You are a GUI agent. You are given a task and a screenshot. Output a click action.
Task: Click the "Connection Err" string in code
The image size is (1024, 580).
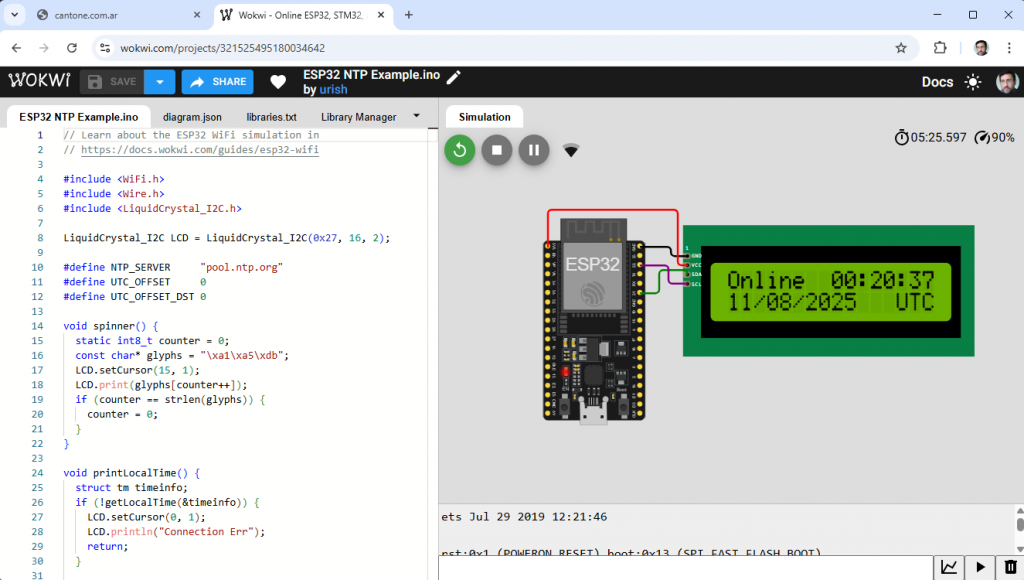click(x=204, y=532)
